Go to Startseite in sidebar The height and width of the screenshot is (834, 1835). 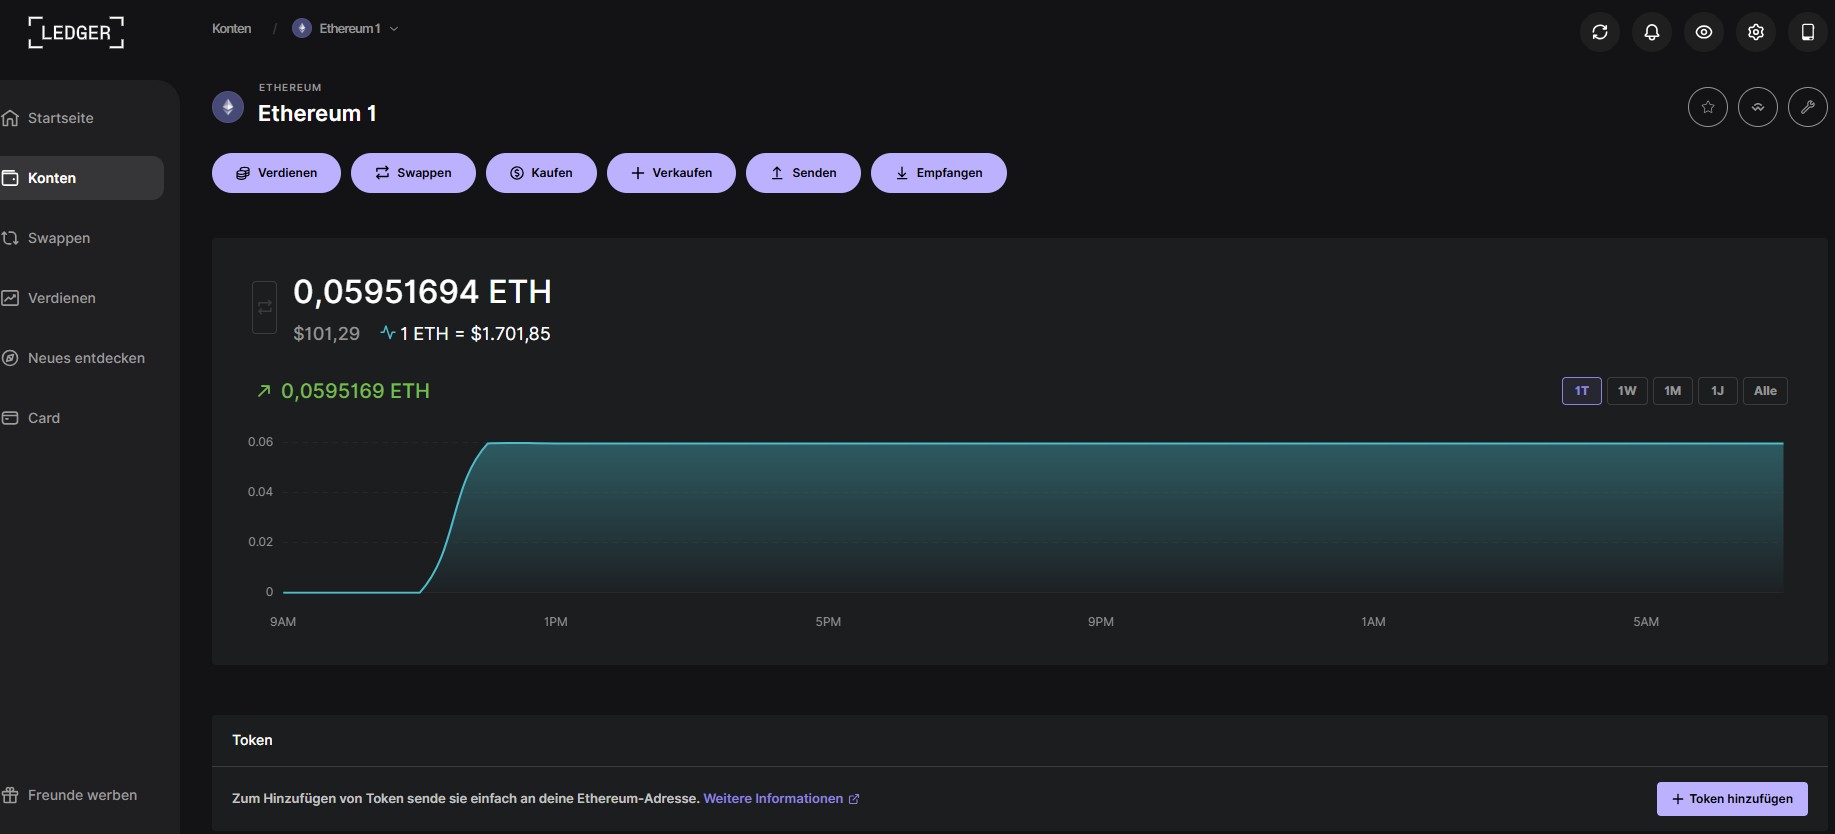82,118
